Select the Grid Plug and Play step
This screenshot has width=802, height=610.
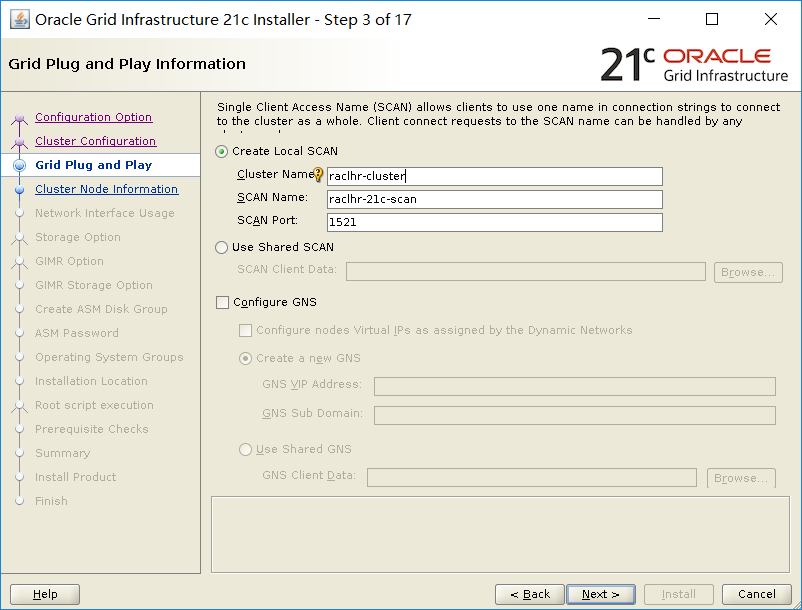coord(94,165)
